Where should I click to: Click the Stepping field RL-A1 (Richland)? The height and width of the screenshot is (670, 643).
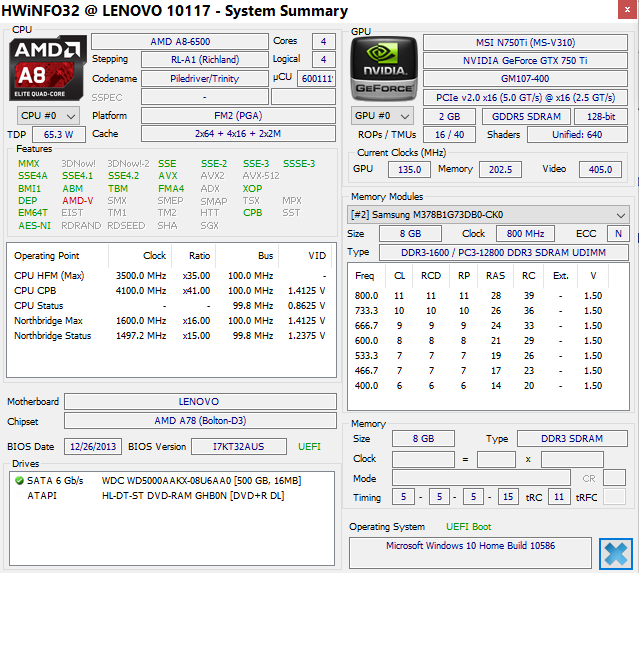click(x=205, y=59)
